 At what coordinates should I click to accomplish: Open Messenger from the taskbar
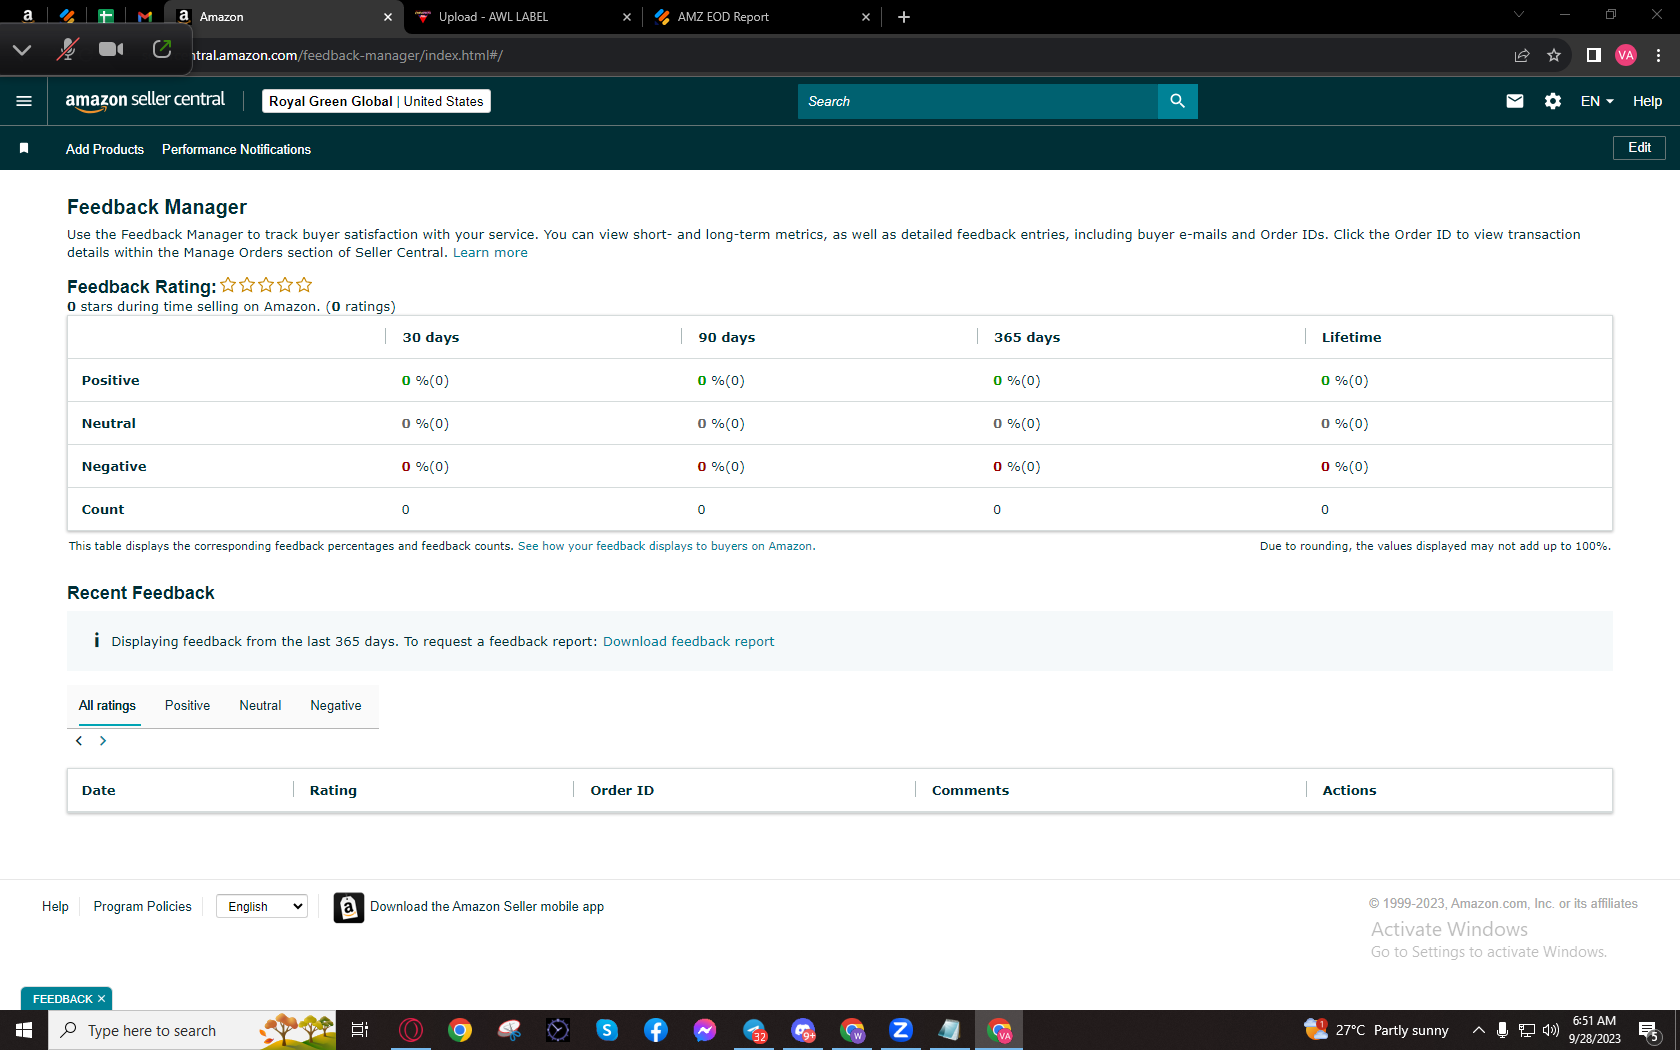705,1030
